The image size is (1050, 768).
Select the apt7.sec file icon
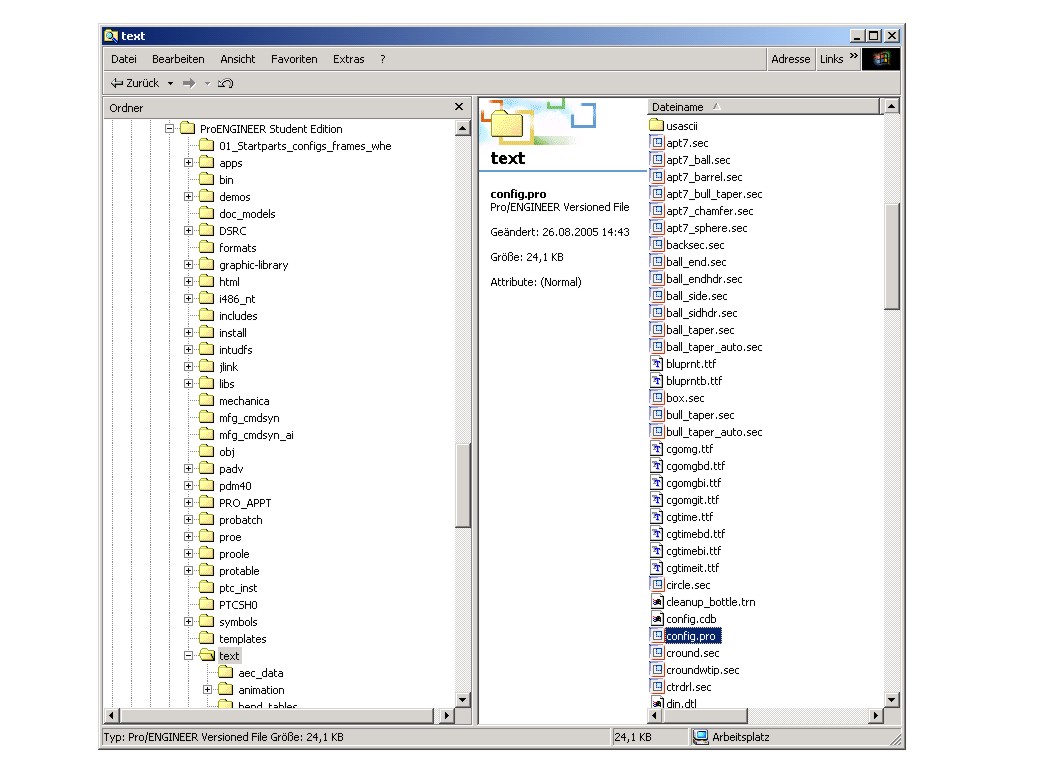pyautogui.click(x=656, y=143)
